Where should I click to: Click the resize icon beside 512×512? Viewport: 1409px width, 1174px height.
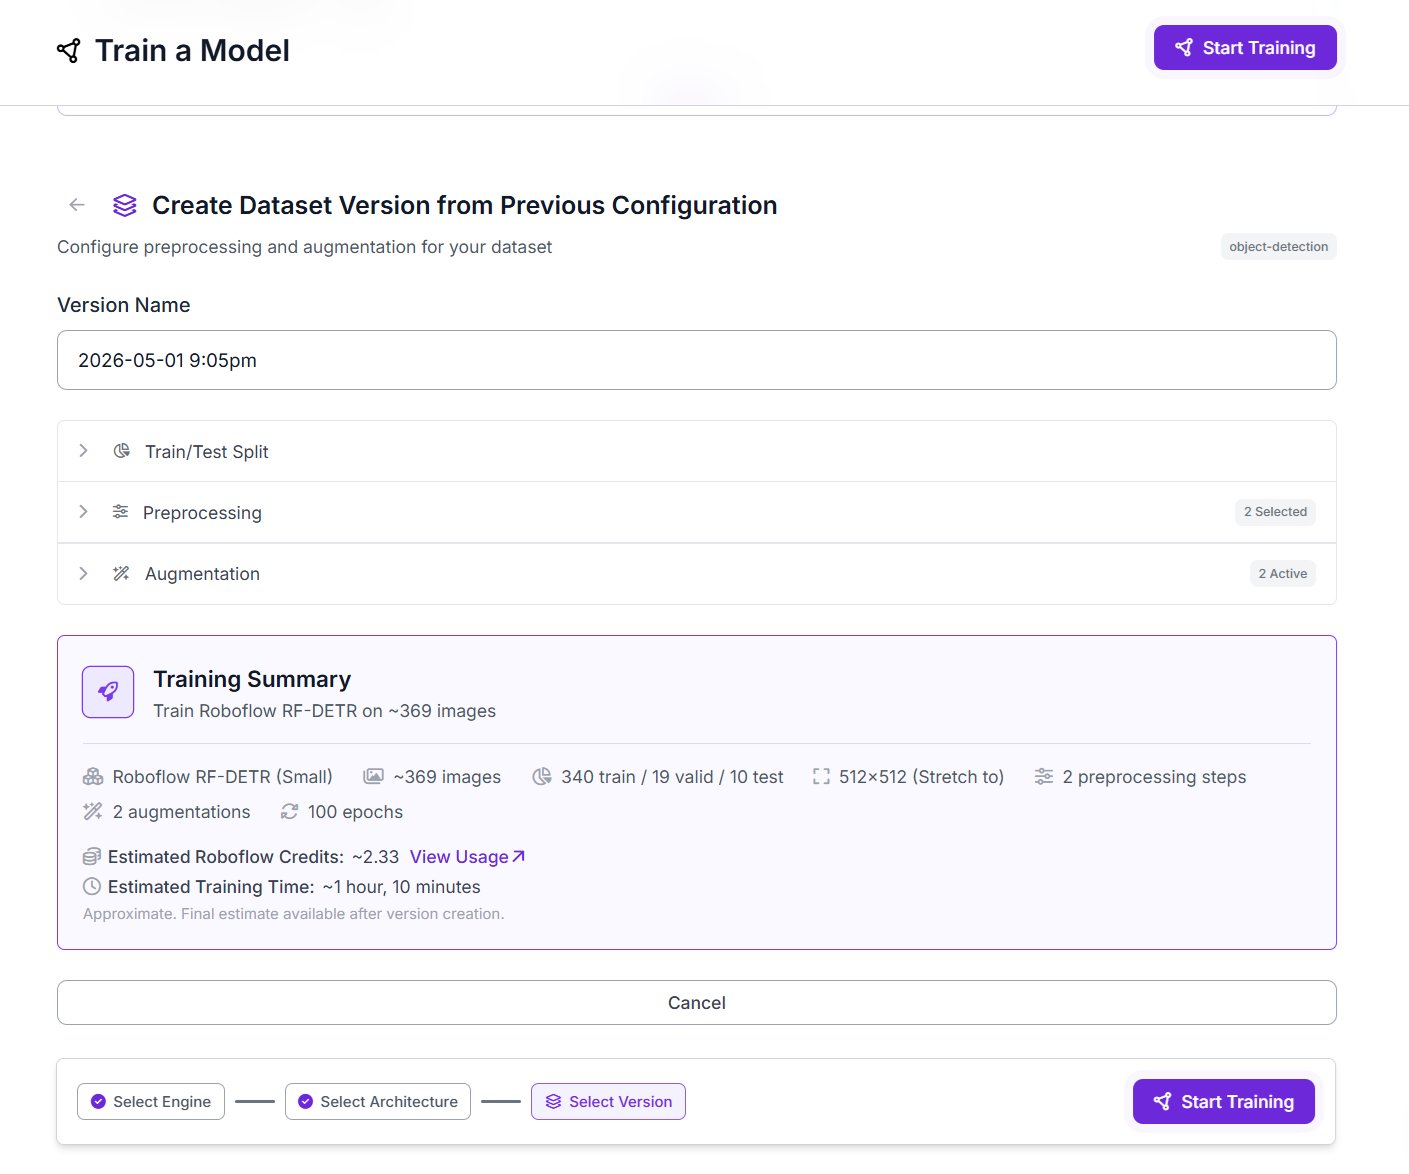821,777
